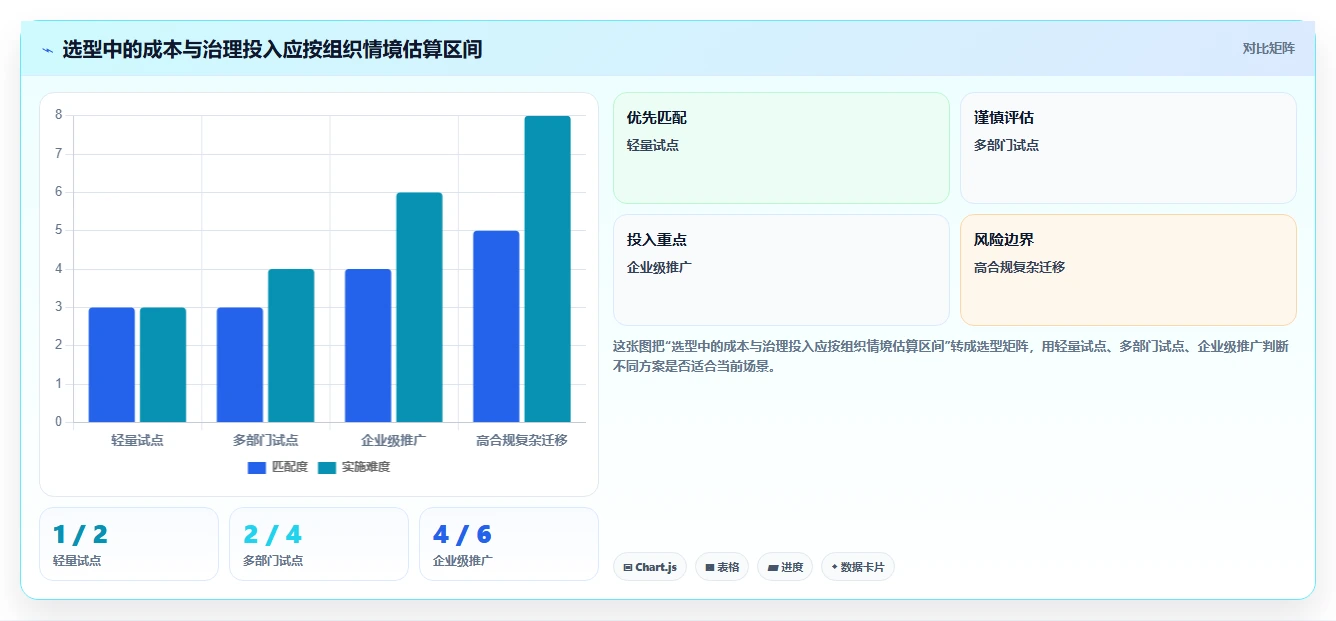Click the 对比矩阵 label in the header
The height and width of the screenshot is (621, 1336).
click(x=1268, y=48)
